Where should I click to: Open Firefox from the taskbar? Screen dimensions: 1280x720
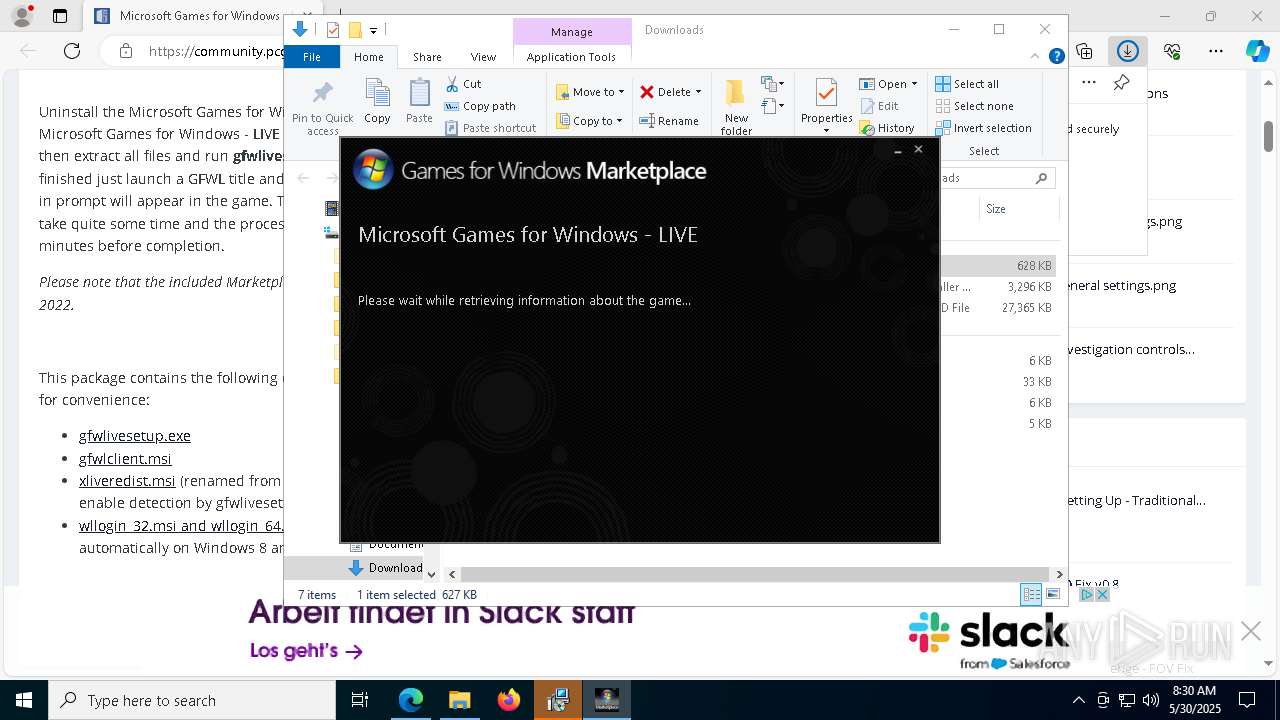click(509, 700)
